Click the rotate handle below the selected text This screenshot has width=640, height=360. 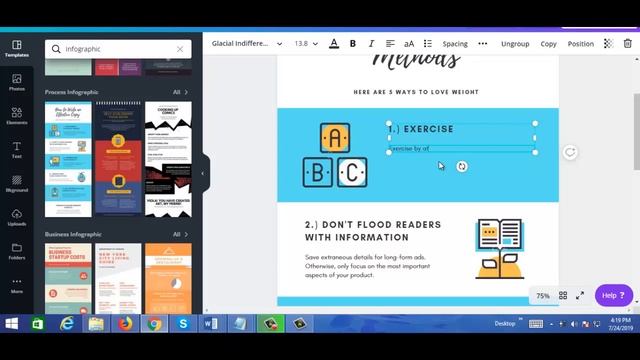tap(462, 167)
